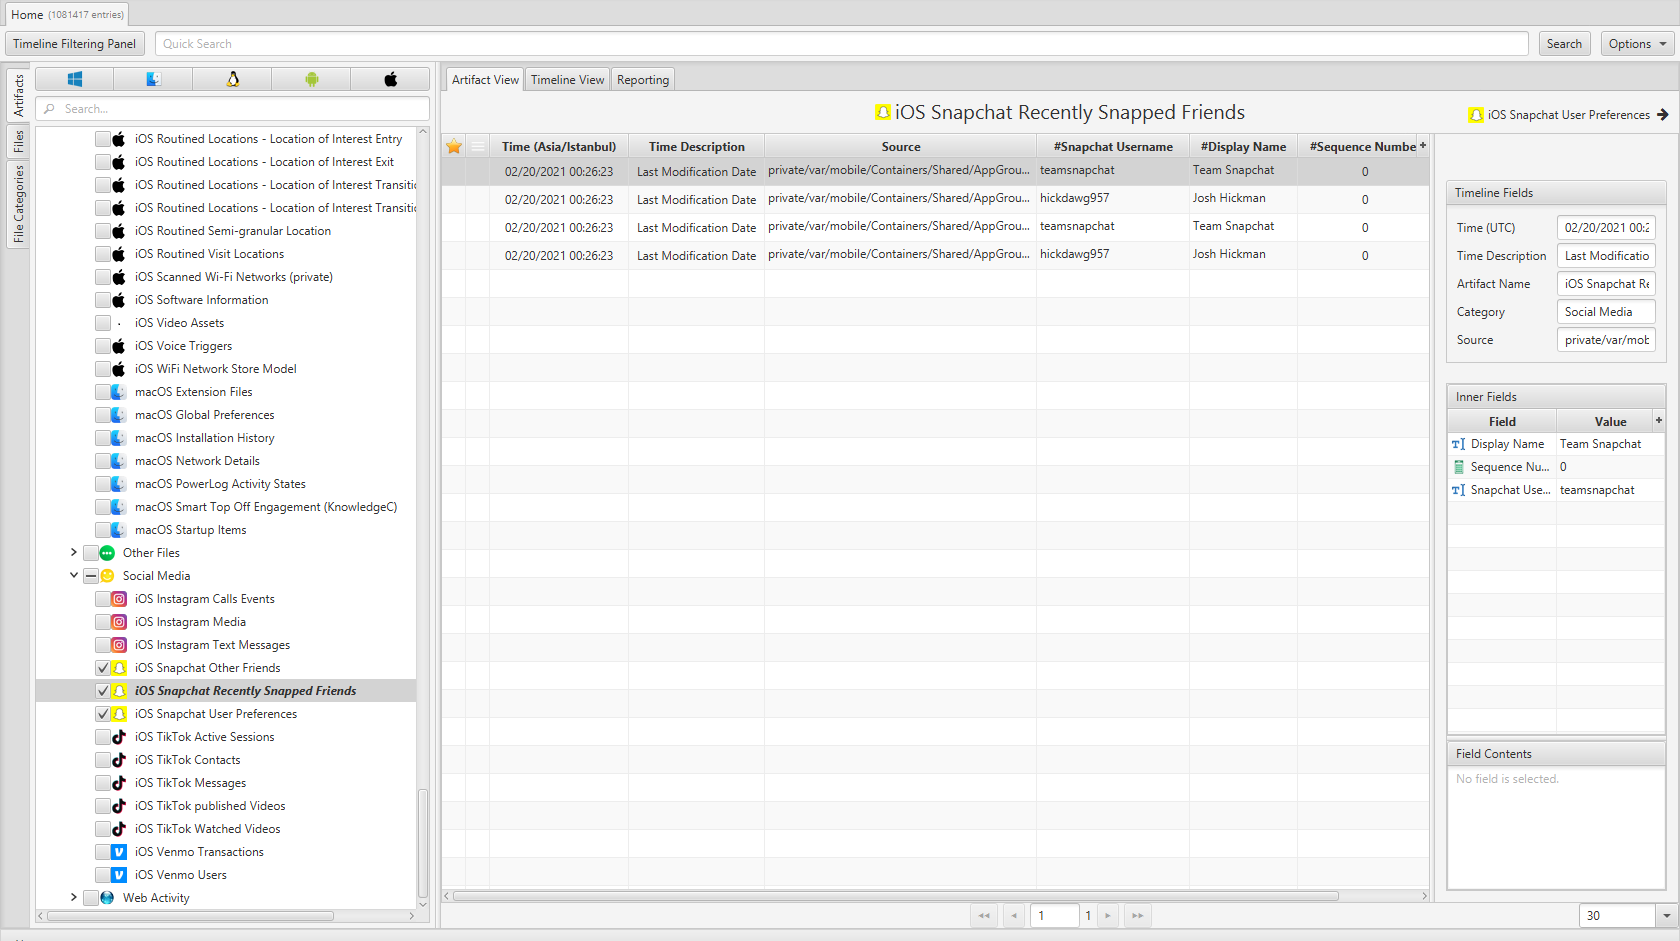Viewport: 1680px width, 941px height.
Task: Click plus icon in Inner Fields header
Action: (1659, 421)
